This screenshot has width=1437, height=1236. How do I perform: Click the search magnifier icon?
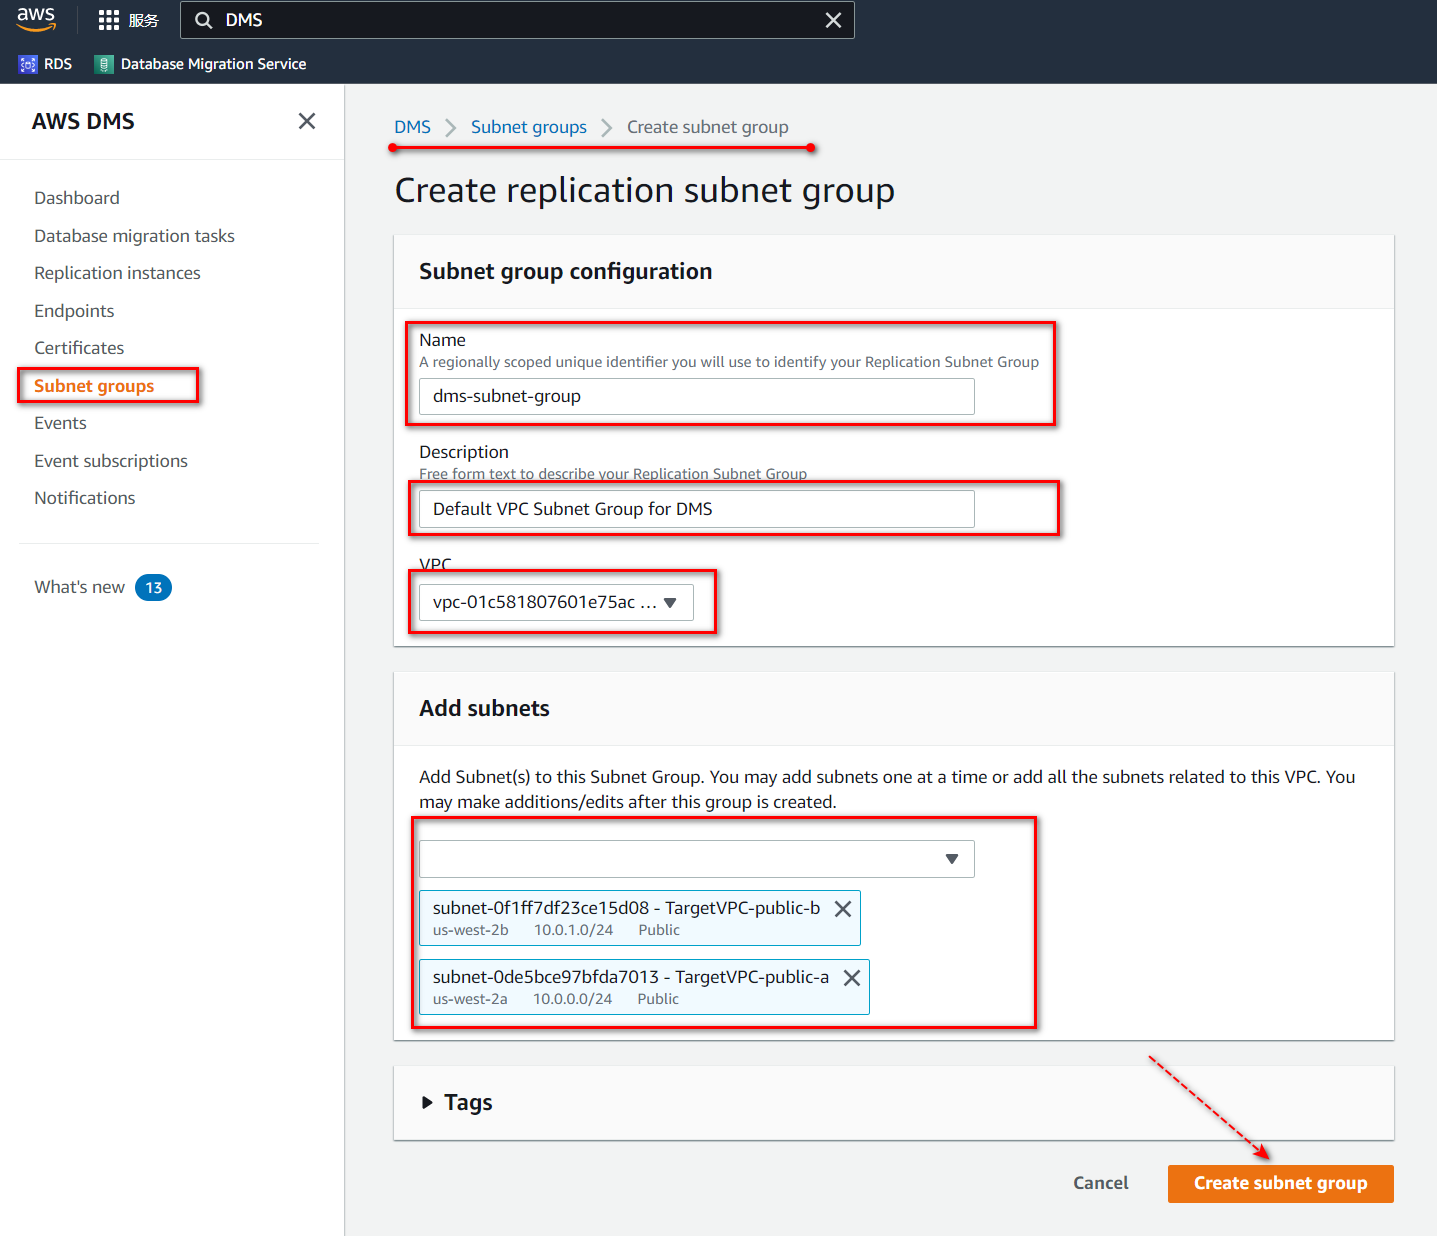pos(203,20)
